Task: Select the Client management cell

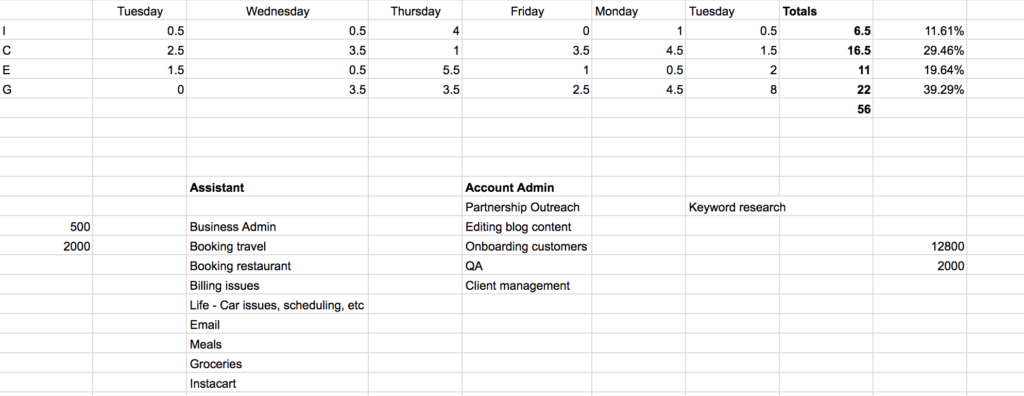Action: click(x=526, y=286)
